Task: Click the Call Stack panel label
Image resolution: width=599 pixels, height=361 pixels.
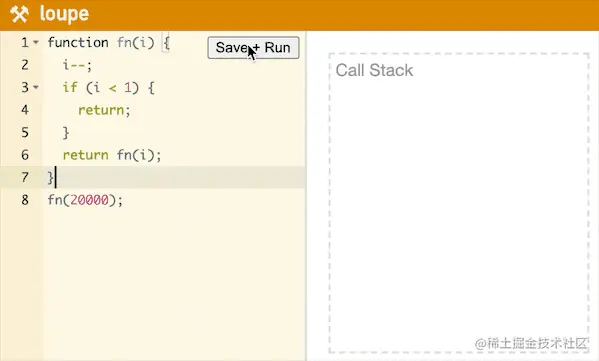Action: pos(374,70)
